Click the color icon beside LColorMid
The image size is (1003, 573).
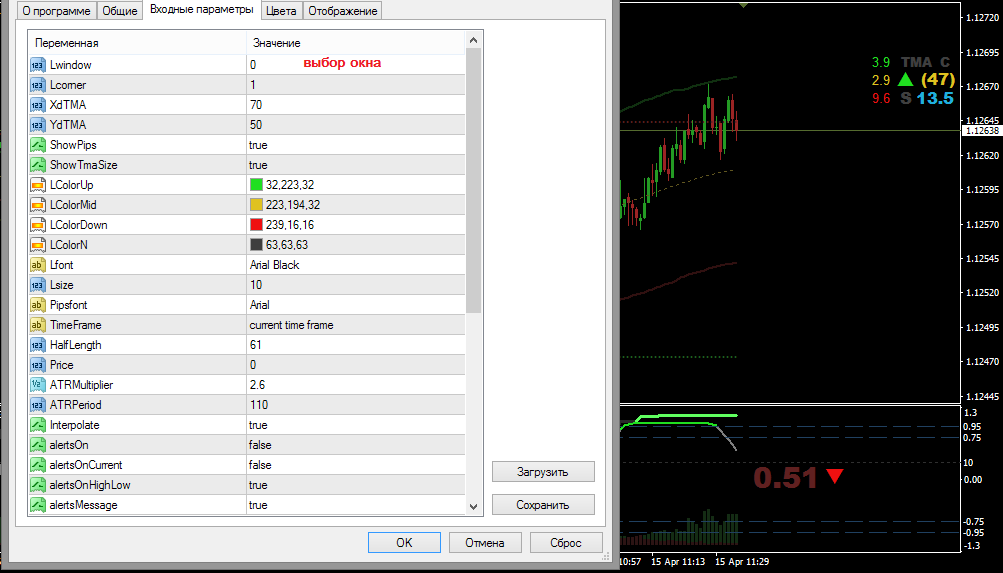[x=38, y=205]
